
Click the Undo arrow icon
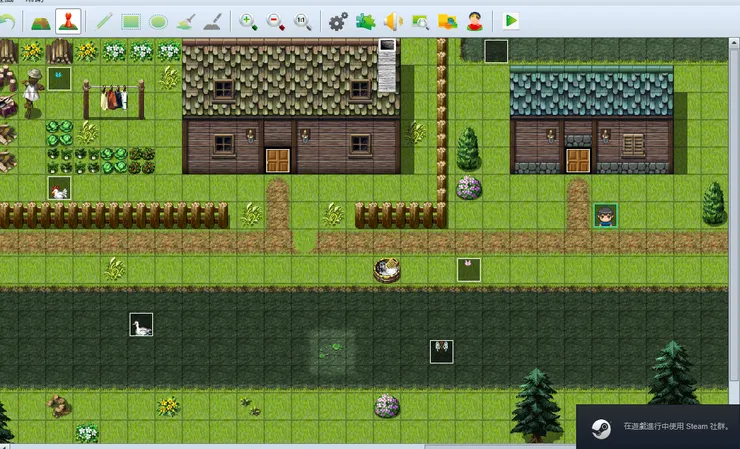[7, 22]
